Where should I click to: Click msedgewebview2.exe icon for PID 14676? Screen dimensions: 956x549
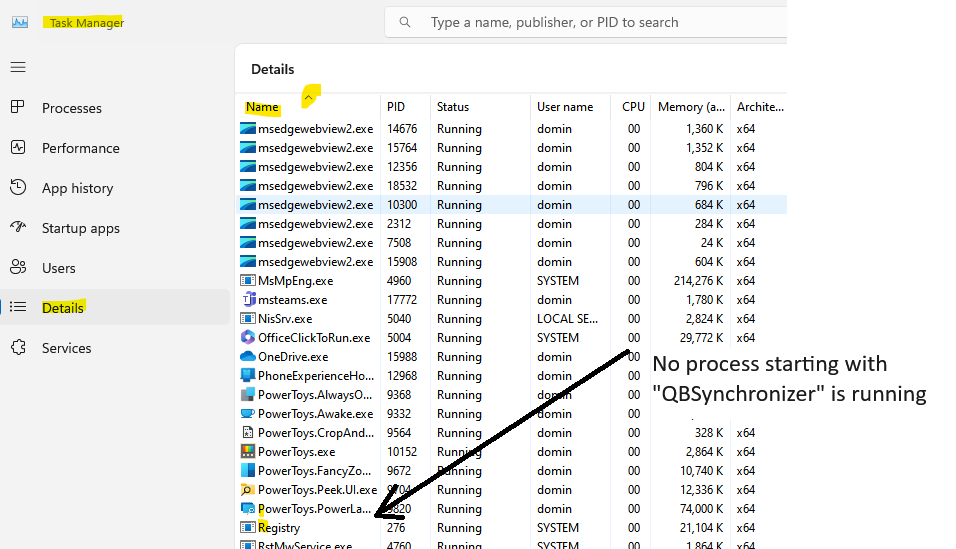[x=248, y=129]
